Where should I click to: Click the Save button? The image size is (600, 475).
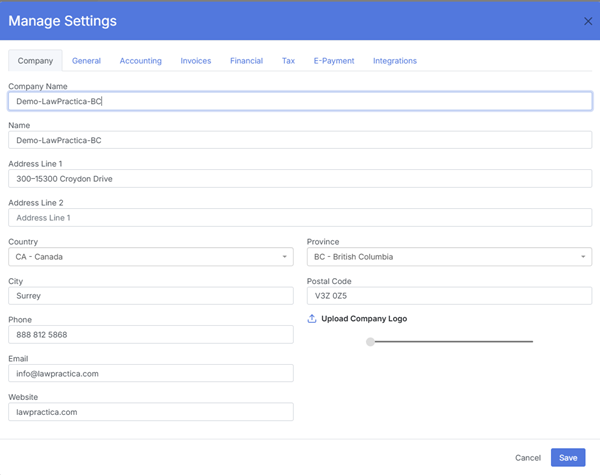[567, 458]
